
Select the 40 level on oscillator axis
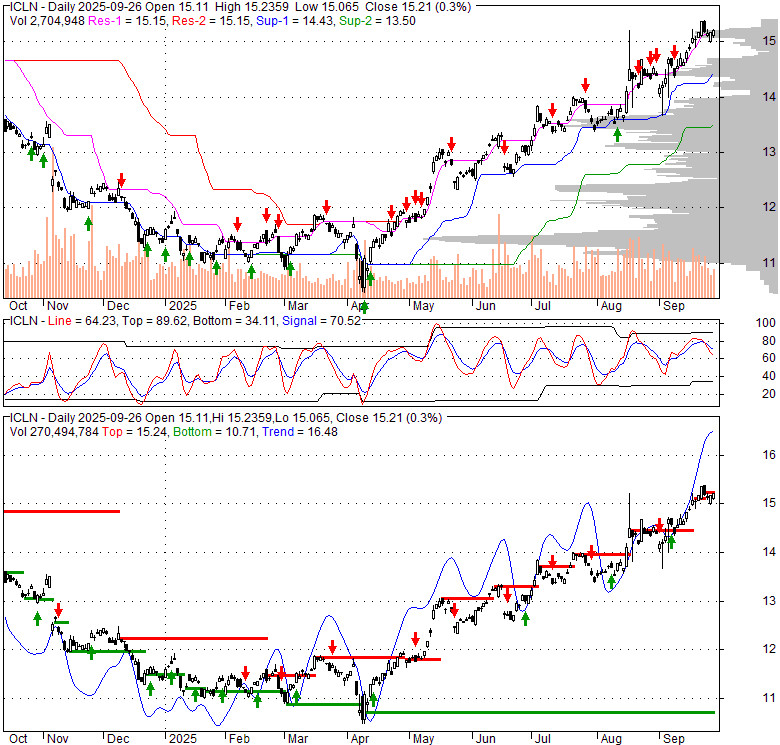click(x=769, y=376)
